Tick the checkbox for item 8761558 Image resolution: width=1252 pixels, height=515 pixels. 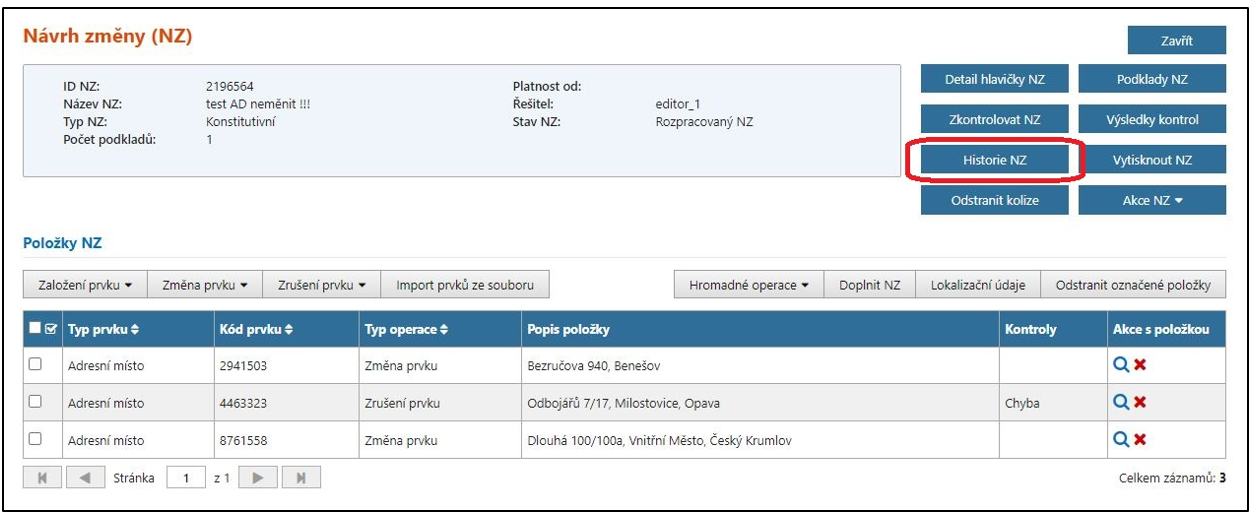pos(35,440)
